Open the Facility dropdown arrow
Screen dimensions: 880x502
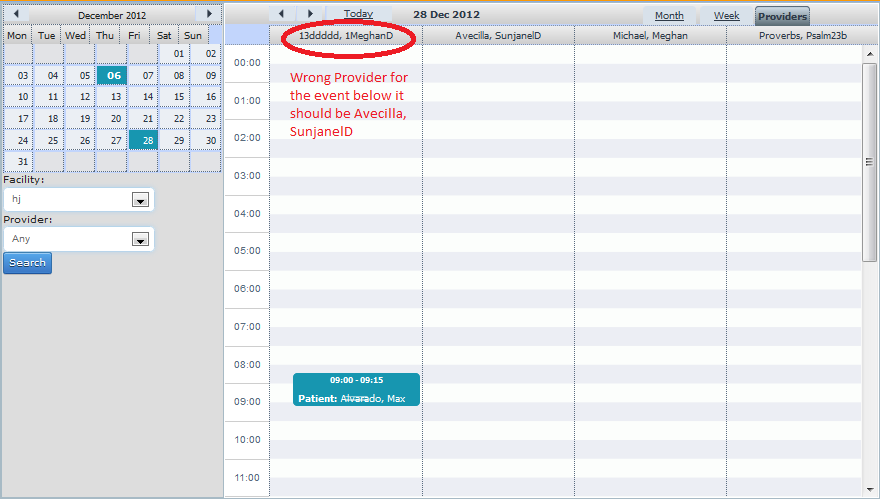(x=140, y=200)
